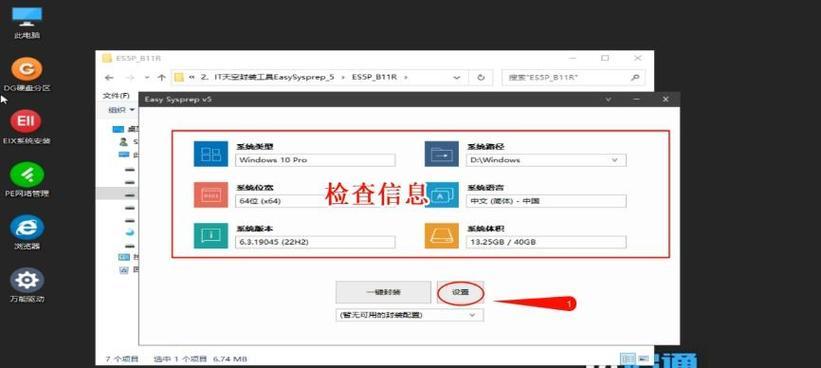The width and height of the screenshot is (821, 368).
Task: Click the 系统路径 folder arrow icon
Action: [x=441, y=154]
